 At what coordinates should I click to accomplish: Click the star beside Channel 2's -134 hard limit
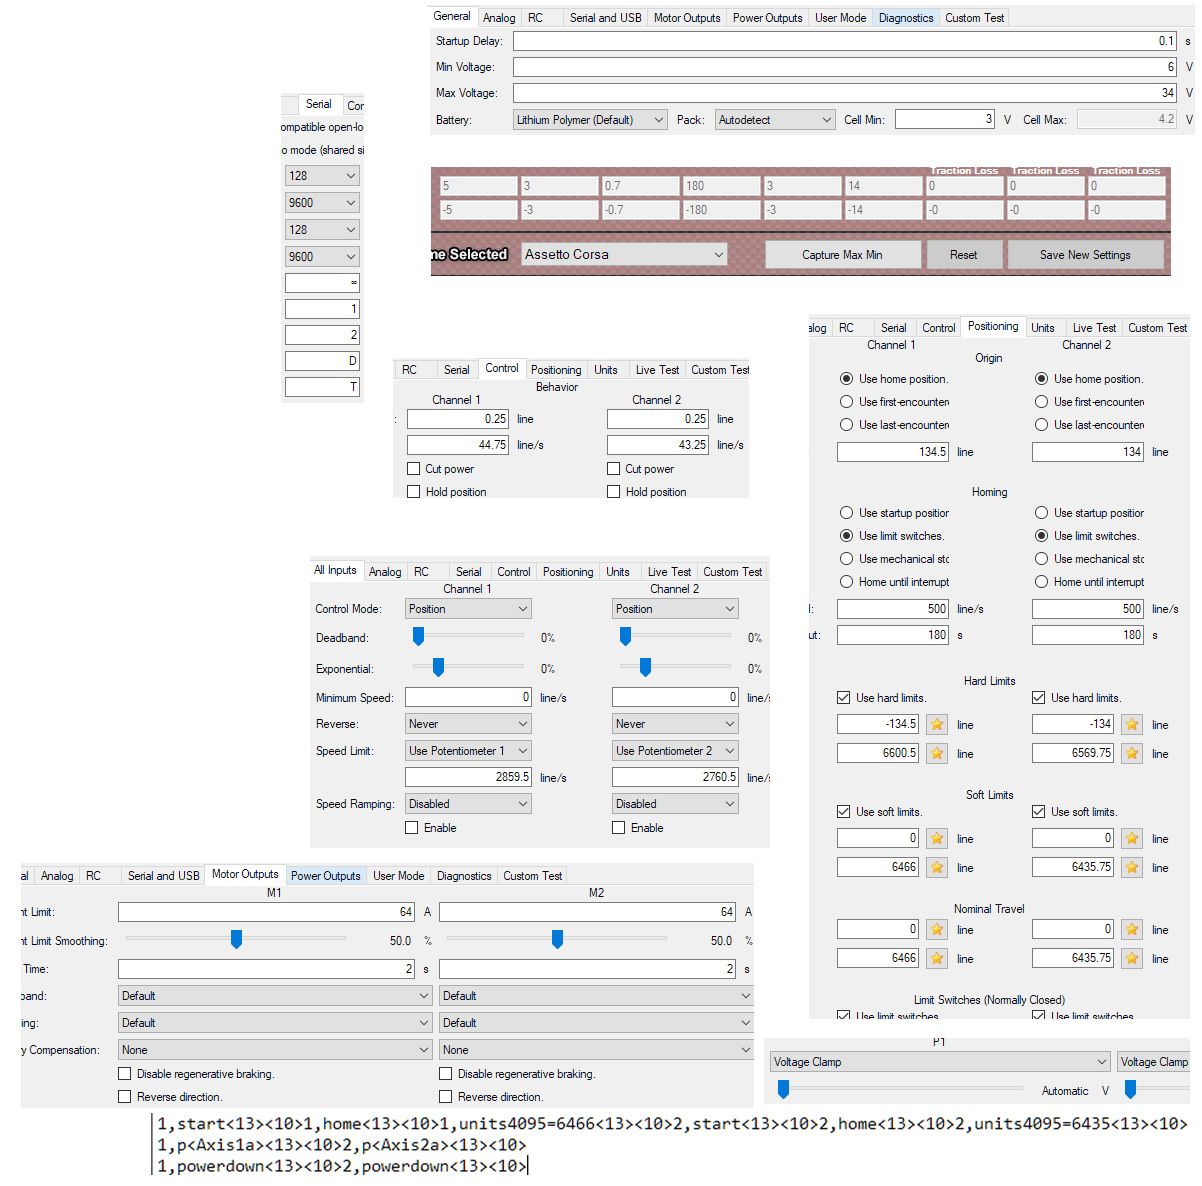tap(1132, 724)
